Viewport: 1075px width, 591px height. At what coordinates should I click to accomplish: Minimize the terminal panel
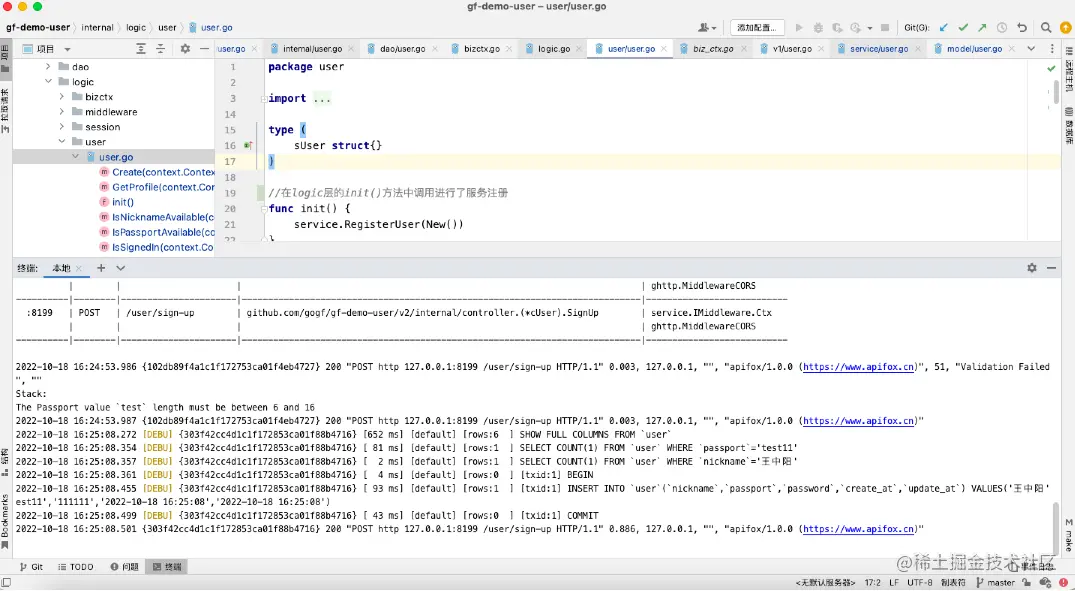[x=1051, y=267]
